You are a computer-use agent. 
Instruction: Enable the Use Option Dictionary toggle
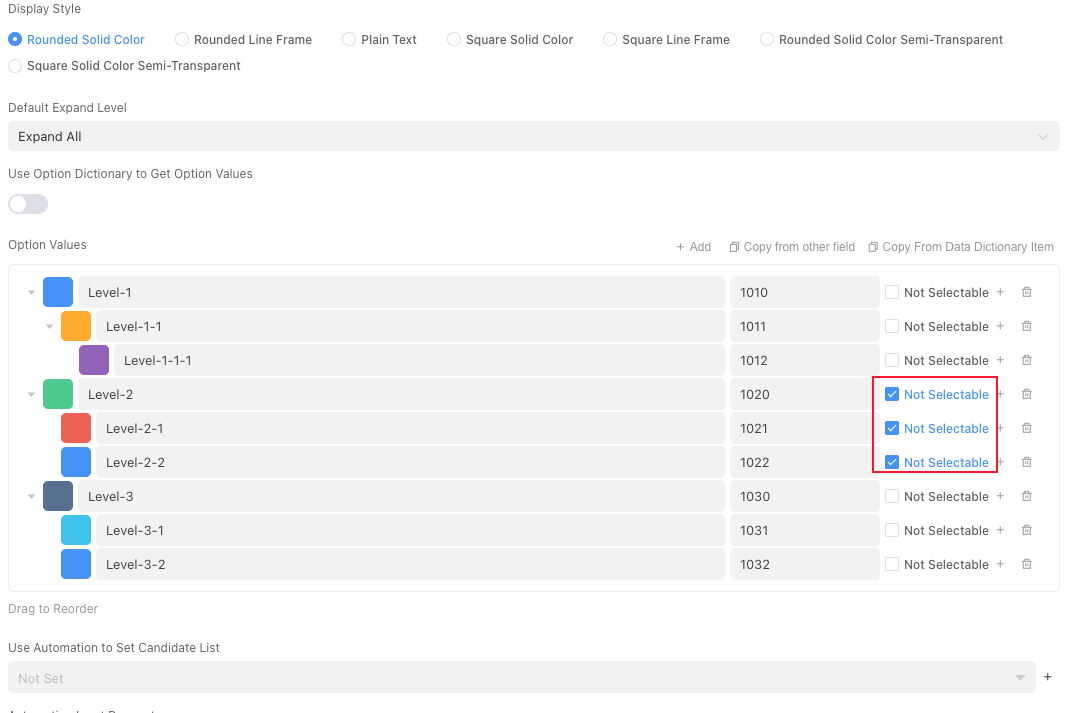[28, 204]
